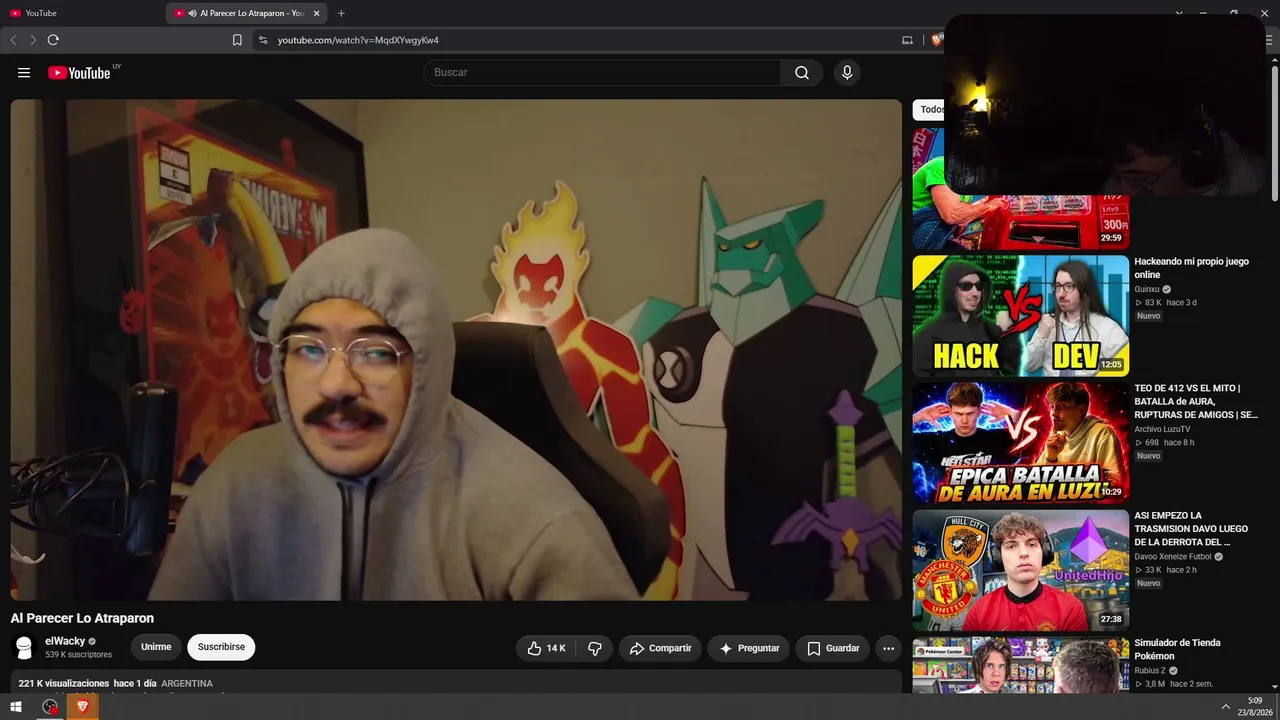Open the 'Hackeando mi propio juego online' thumbnail
This screenshot has height=720, width=1280.
[1020, 316]
